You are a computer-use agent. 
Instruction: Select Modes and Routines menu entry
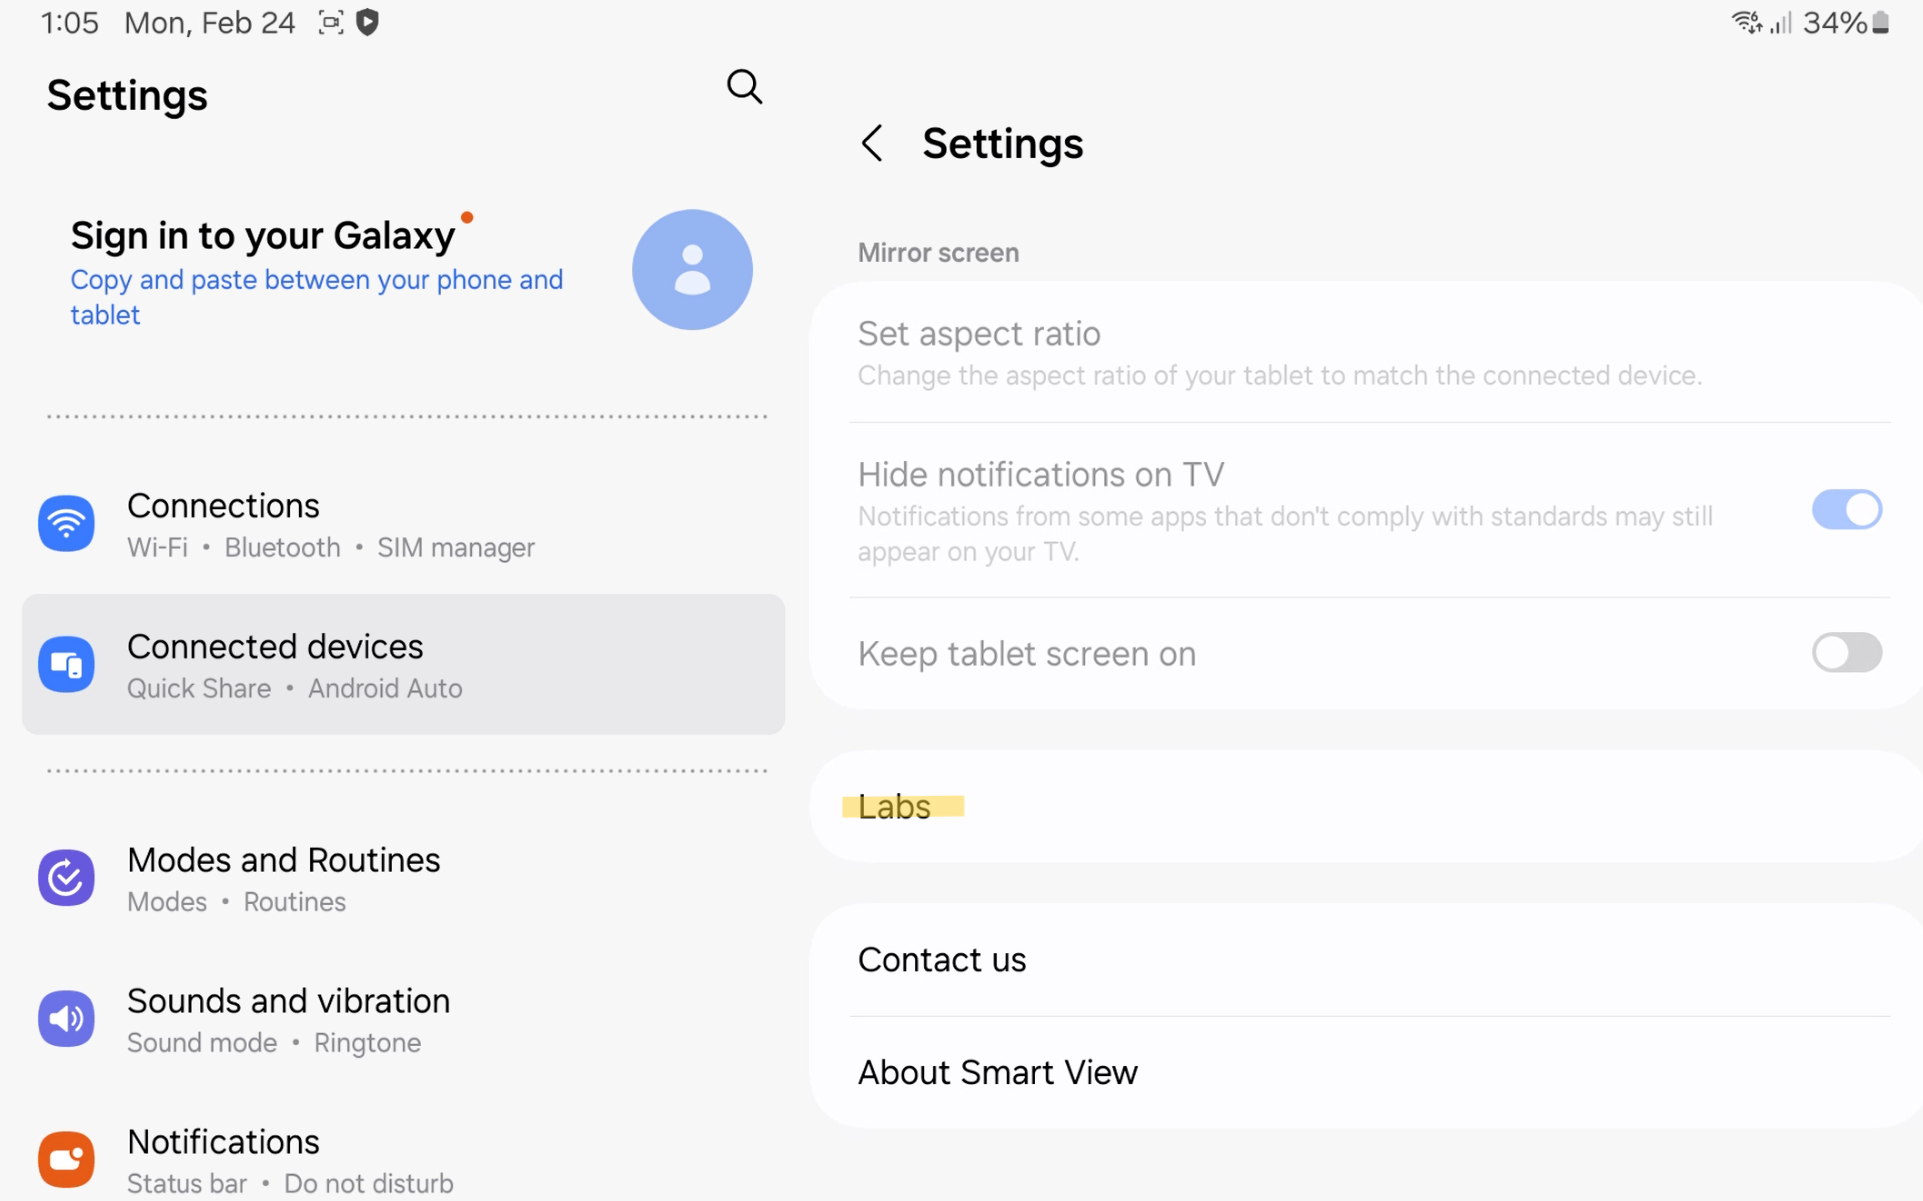coord(284,861)
